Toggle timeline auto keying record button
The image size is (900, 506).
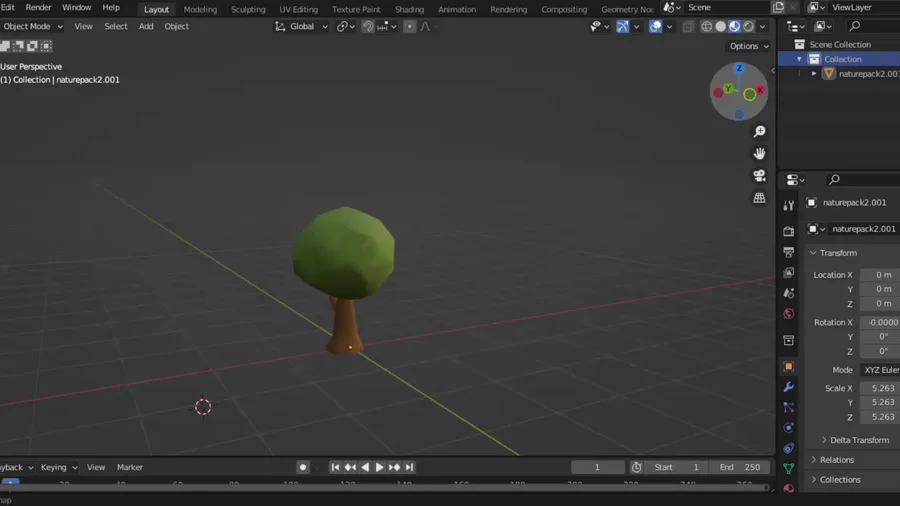pos(302,467)
